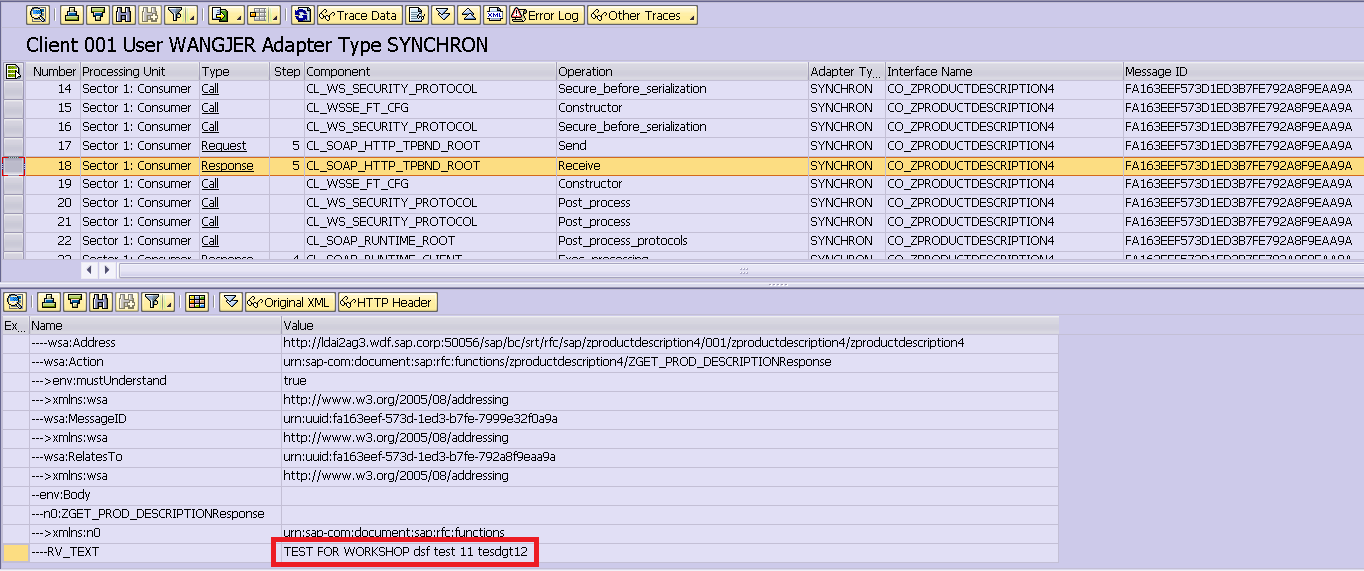
Task: Open XML display icon in top toolbar
Action: [495, 15]
